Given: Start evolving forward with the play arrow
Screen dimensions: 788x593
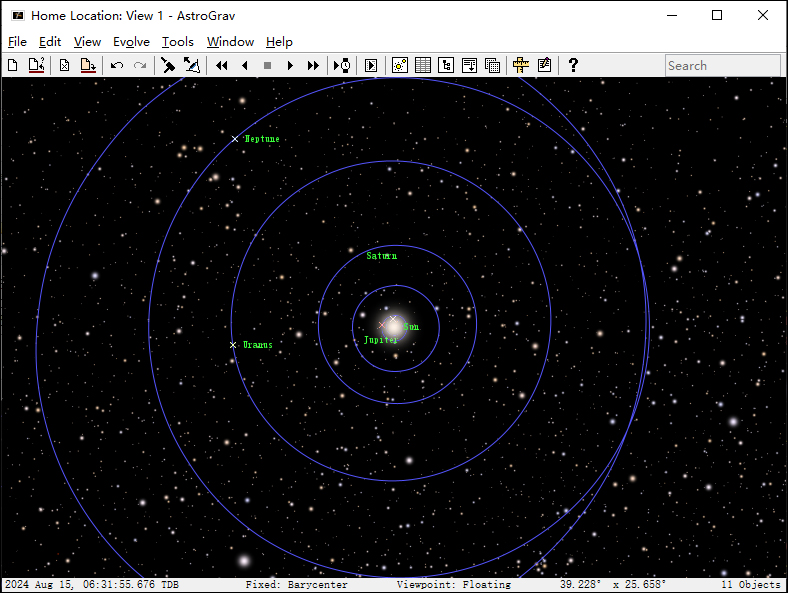Looking at the screenshot, I should pos(290,65).
